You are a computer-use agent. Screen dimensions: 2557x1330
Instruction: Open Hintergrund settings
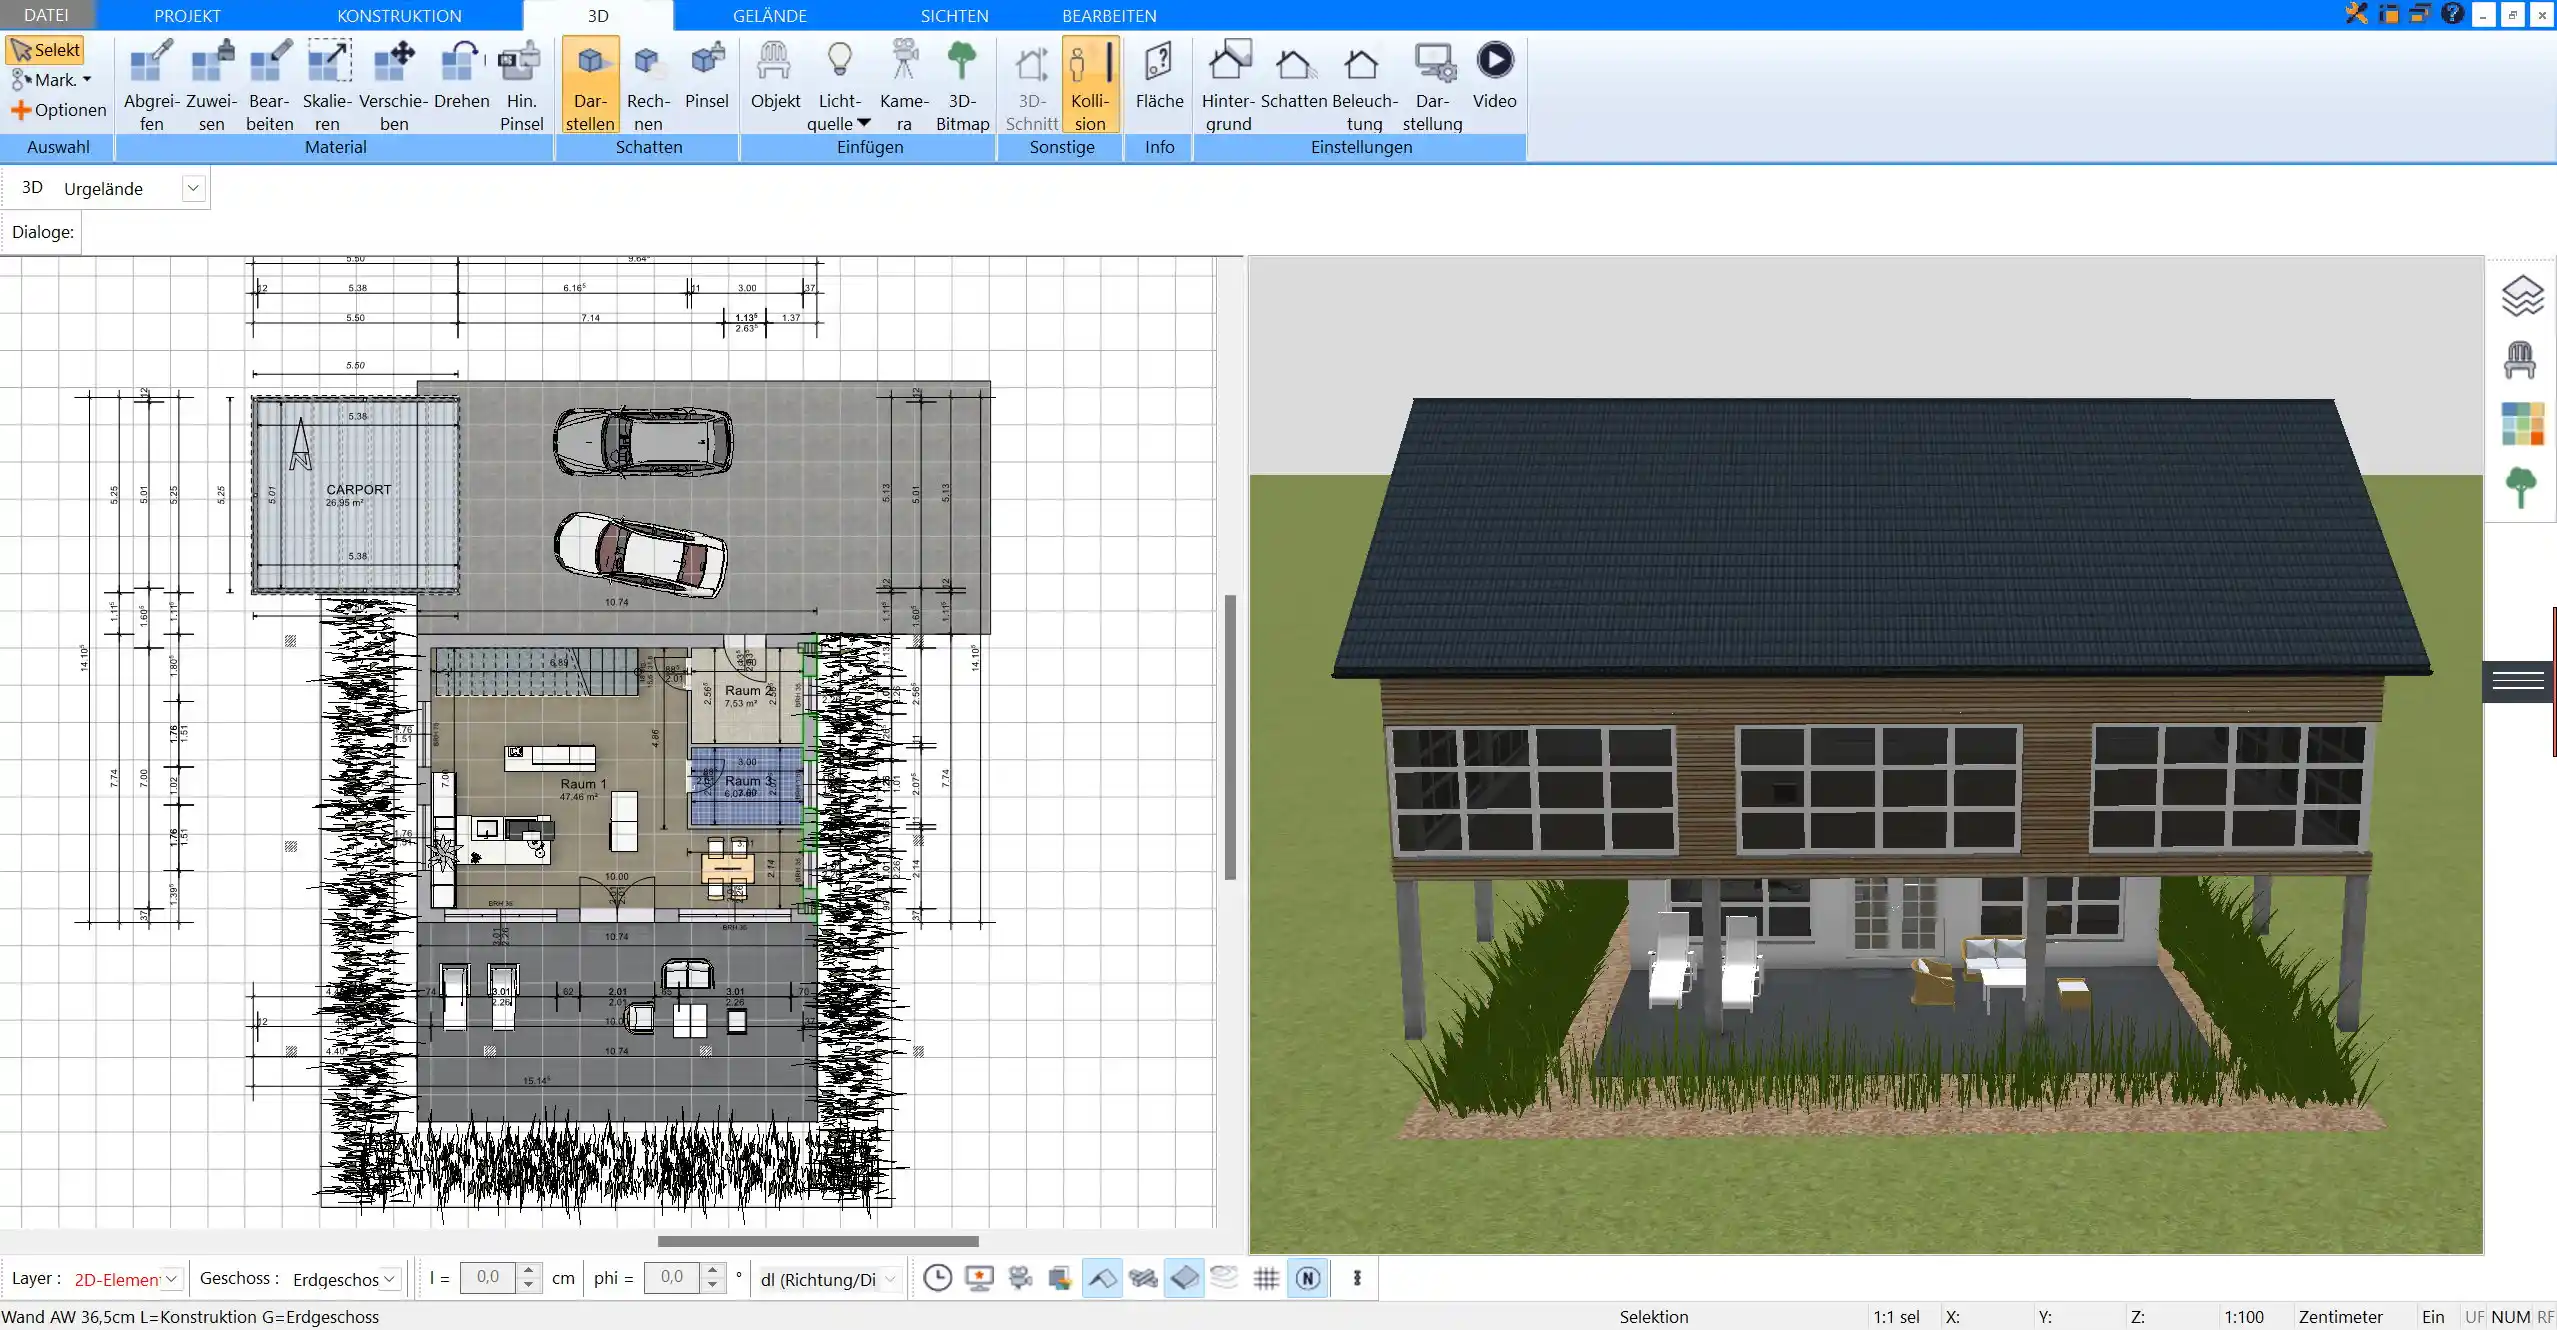[1228, 85]
